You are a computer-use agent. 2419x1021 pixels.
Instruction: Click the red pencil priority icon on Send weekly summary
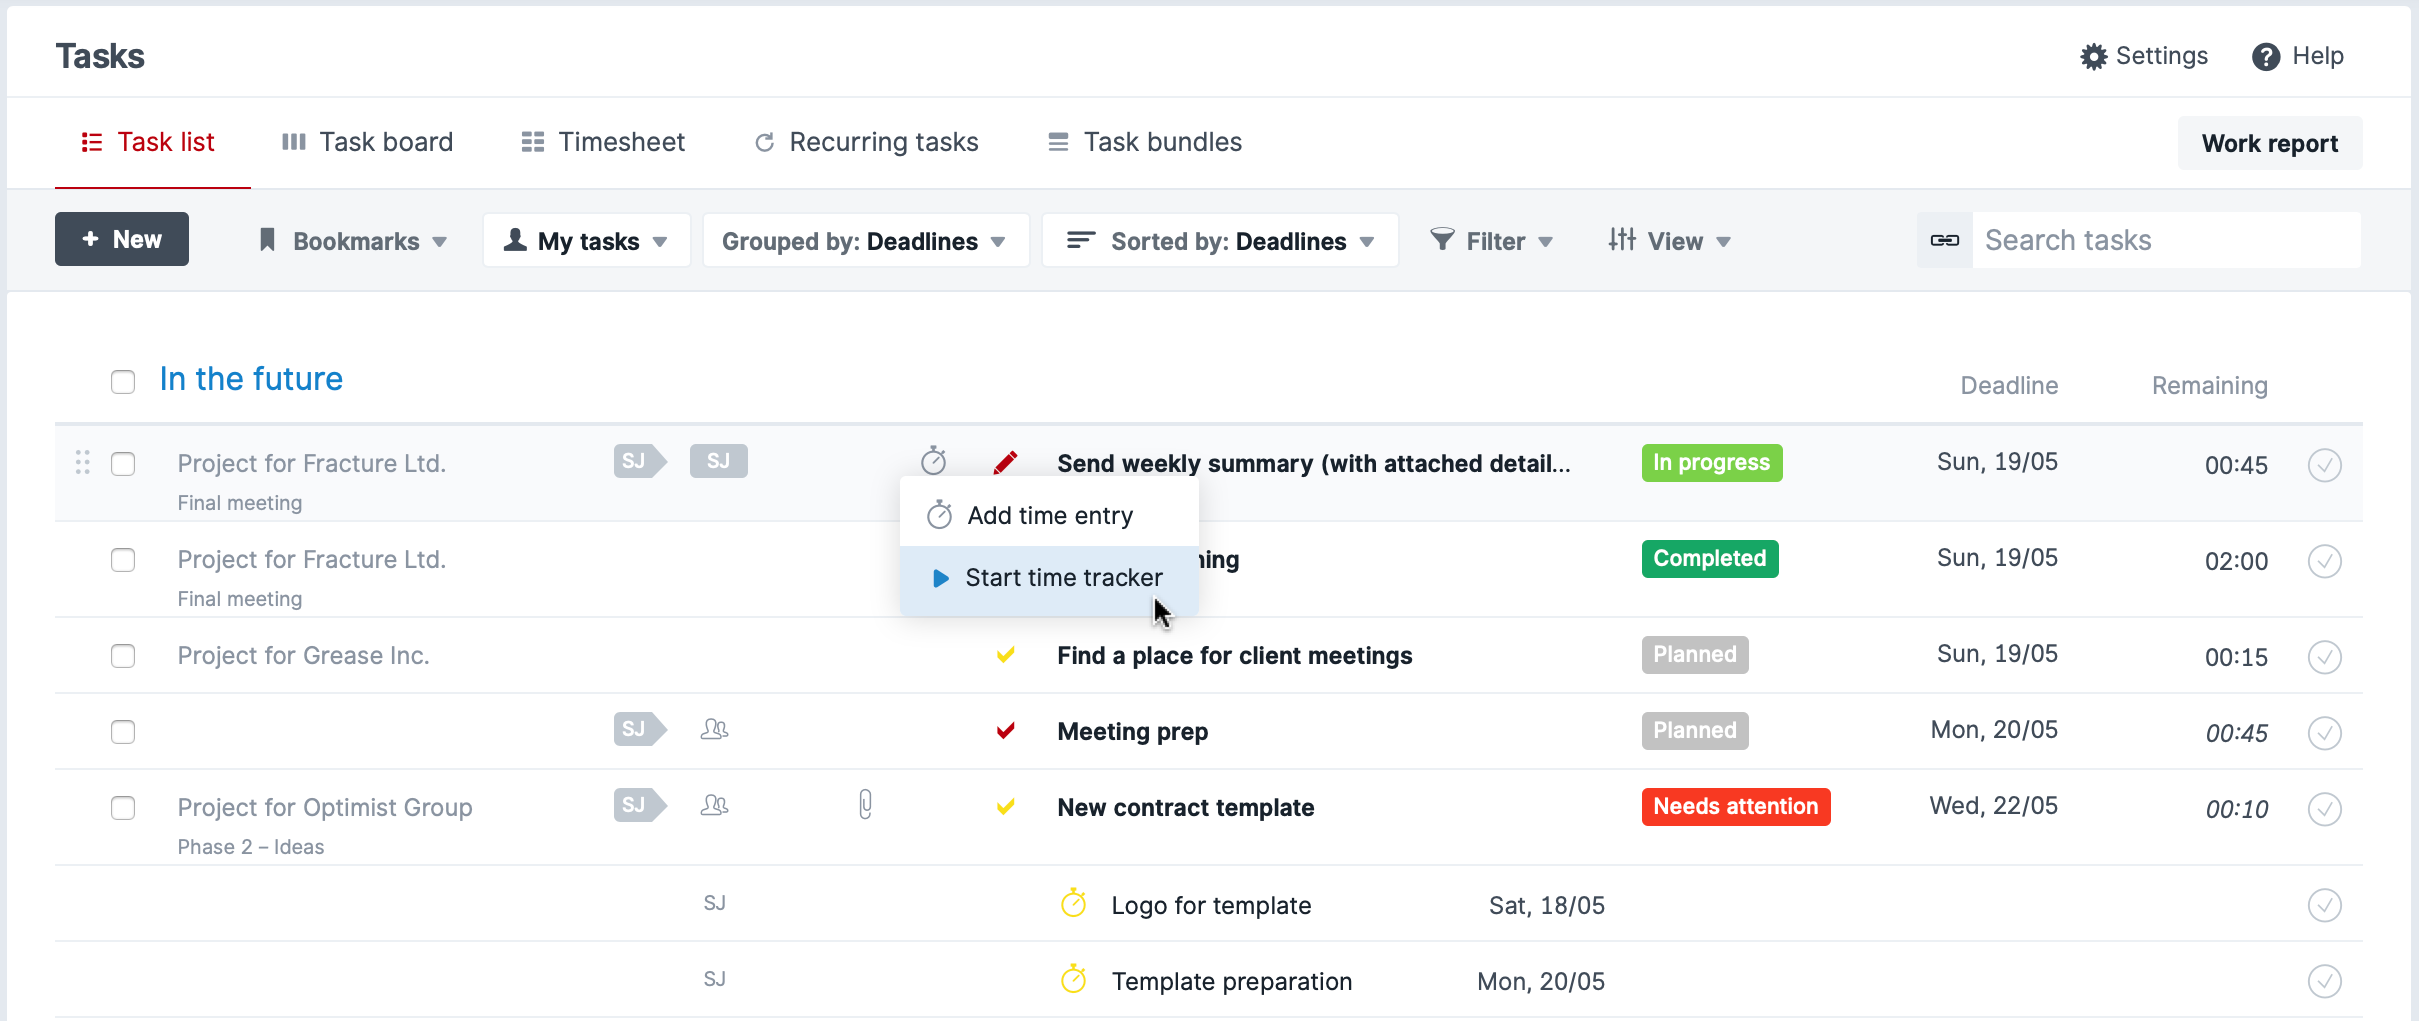click(x=1005, y=462)
